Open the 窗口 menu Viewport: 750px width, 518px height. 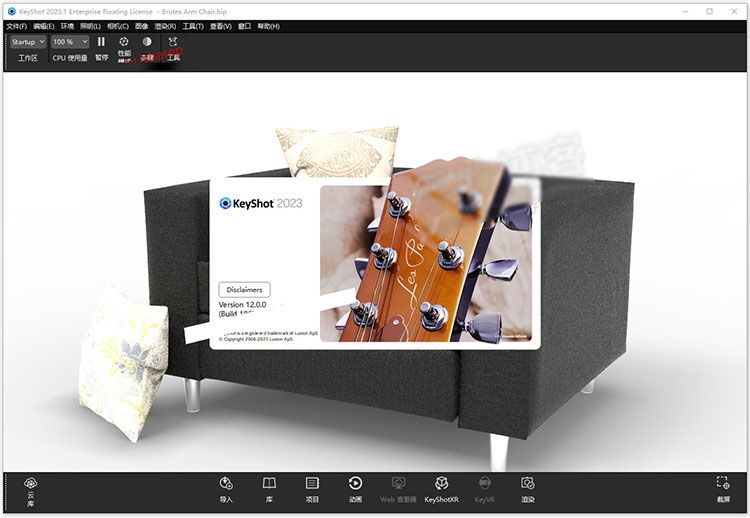244,26
